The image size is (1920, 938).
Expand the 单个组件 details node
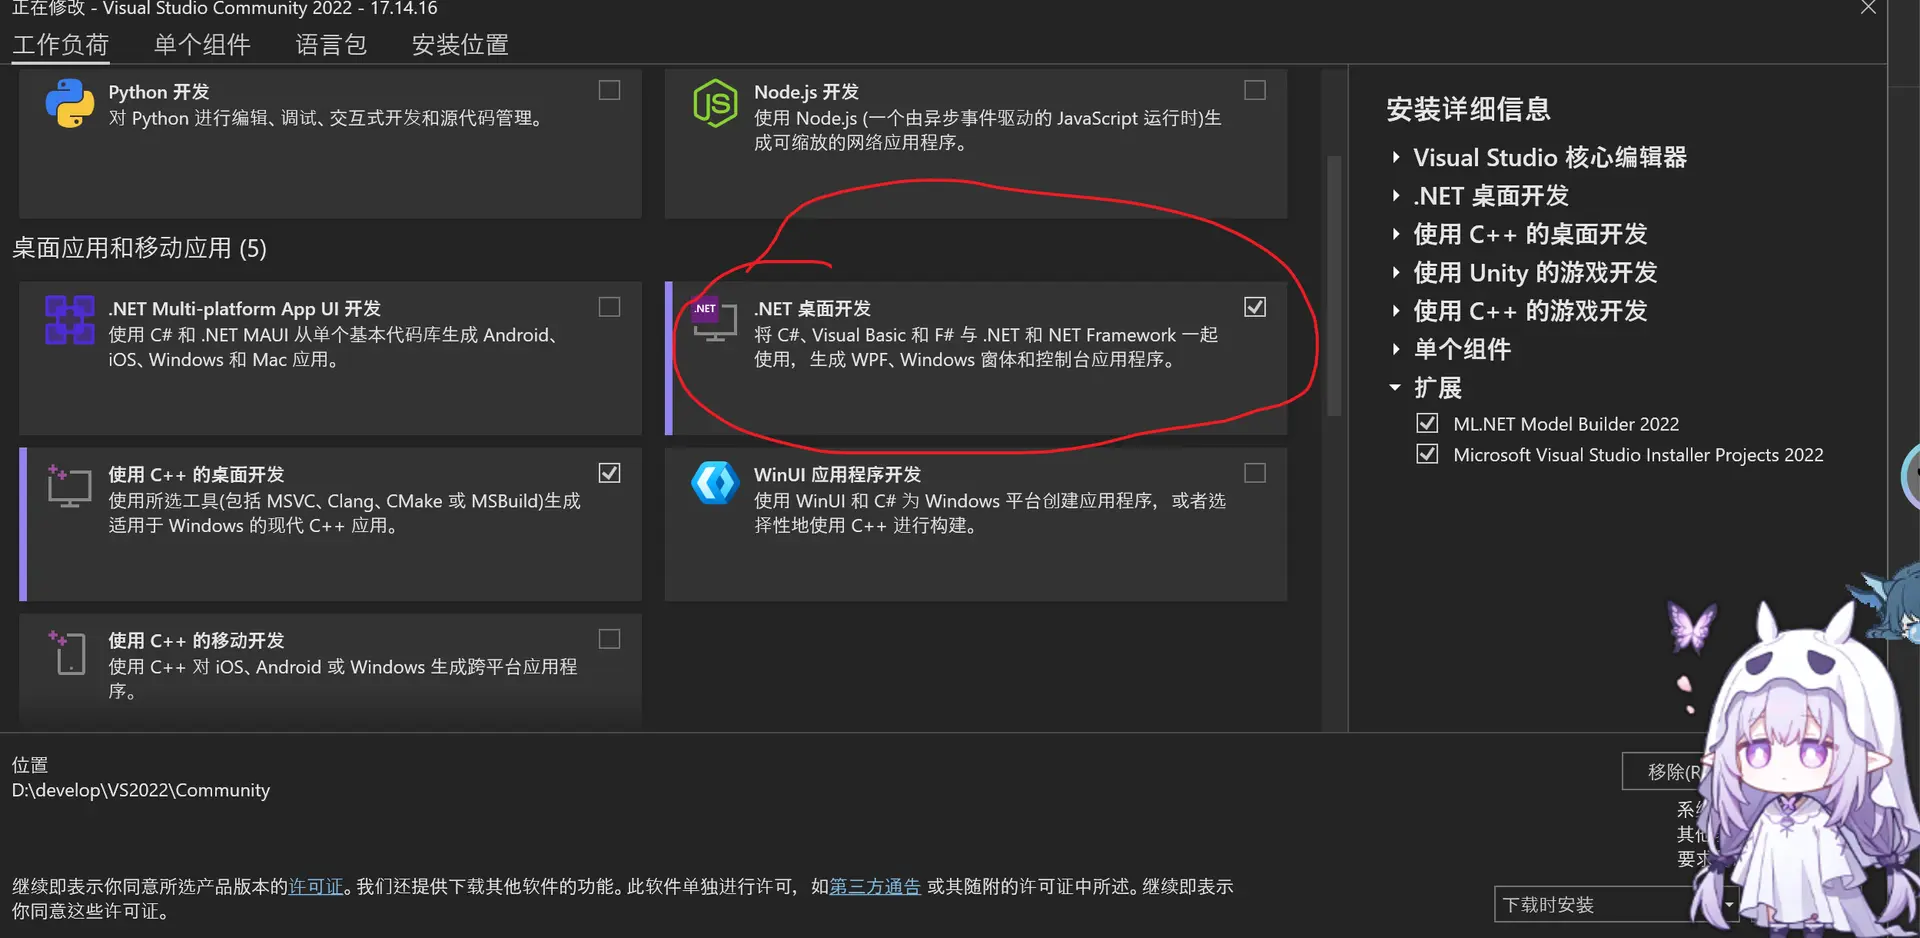tap(1396, 349)
